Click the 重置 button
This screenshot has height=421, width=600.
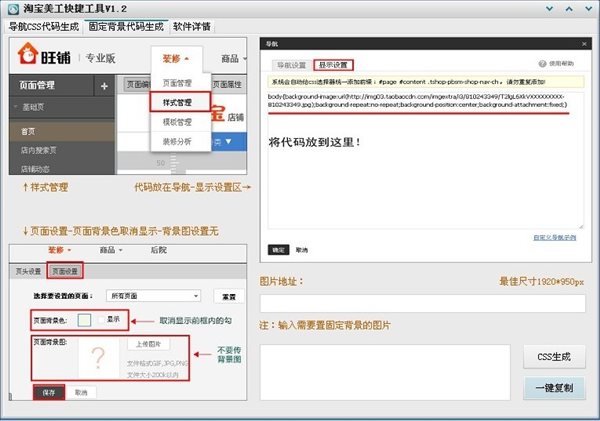coord(229,296)
